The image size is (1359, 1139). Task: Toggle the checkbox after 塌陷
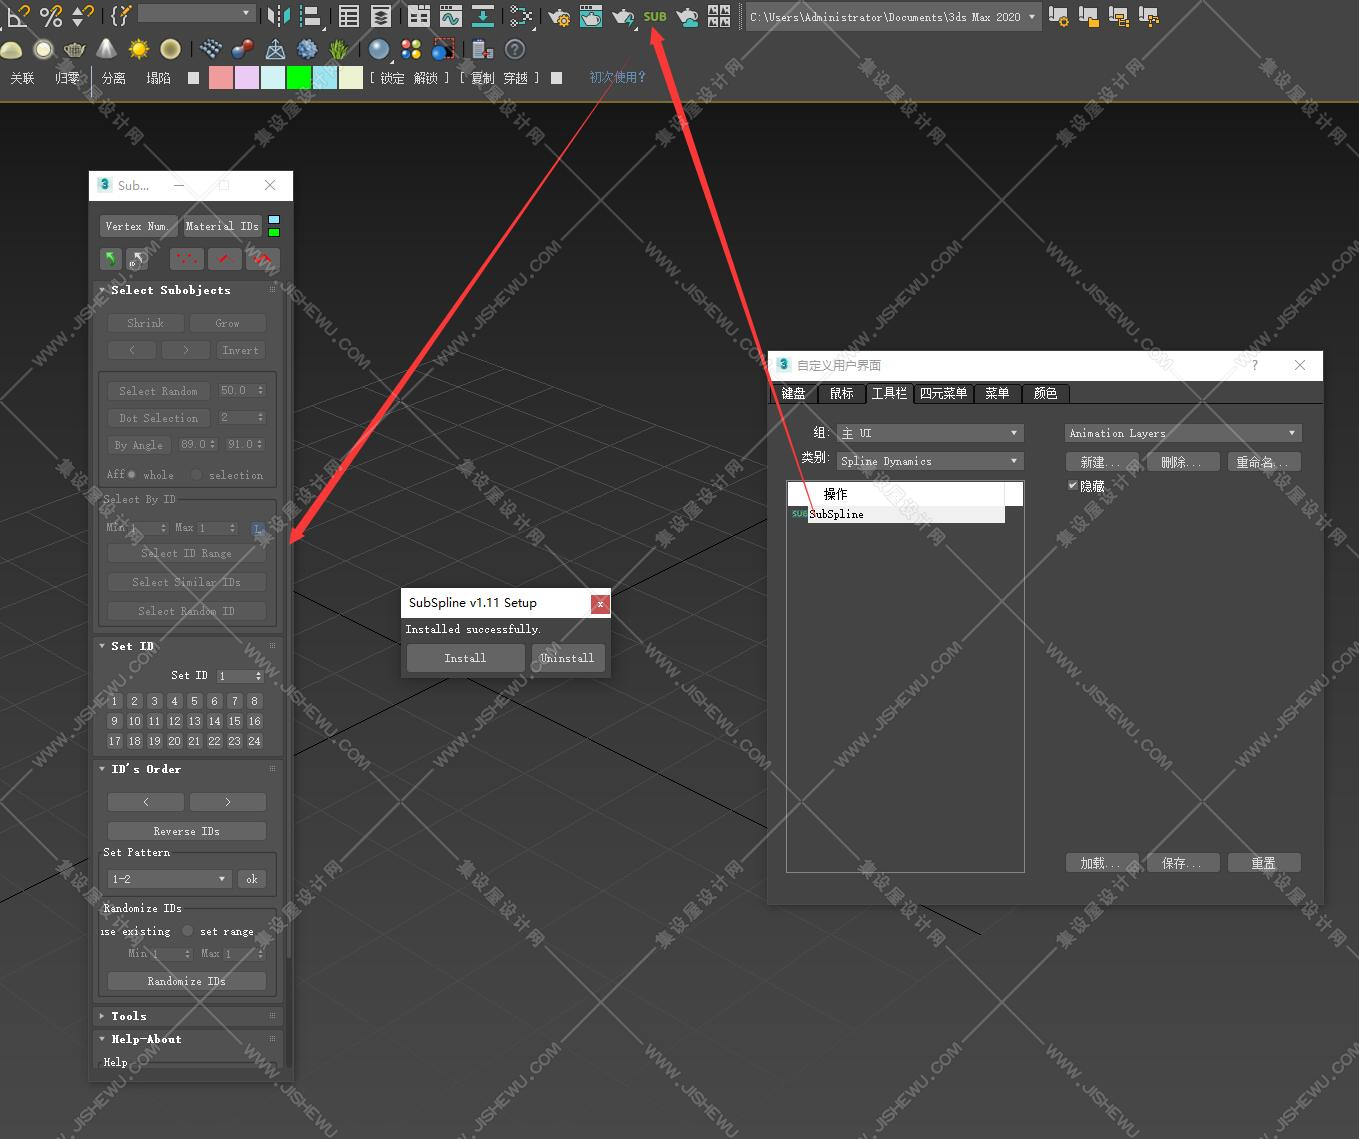[193, 78]
